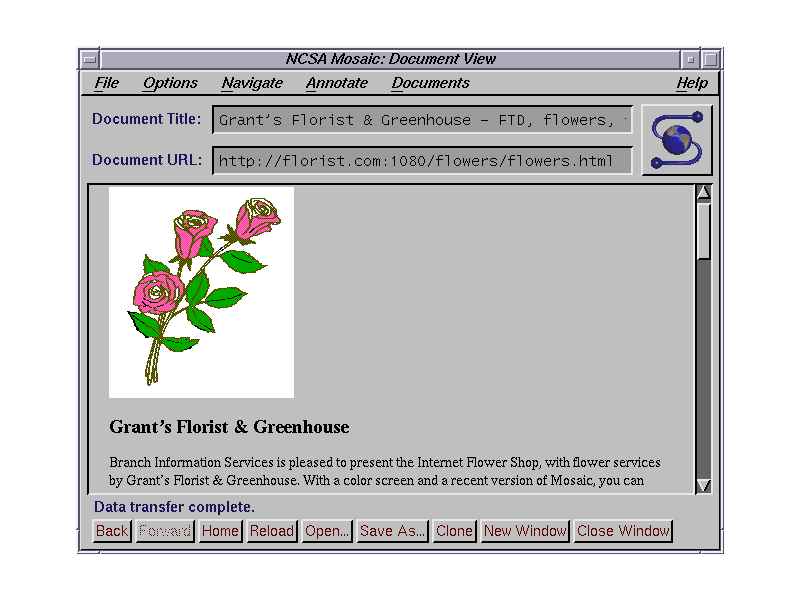Click the 'Branch Information Services' paragraph text
Viewport: 800px width, 600px height.
385,471
